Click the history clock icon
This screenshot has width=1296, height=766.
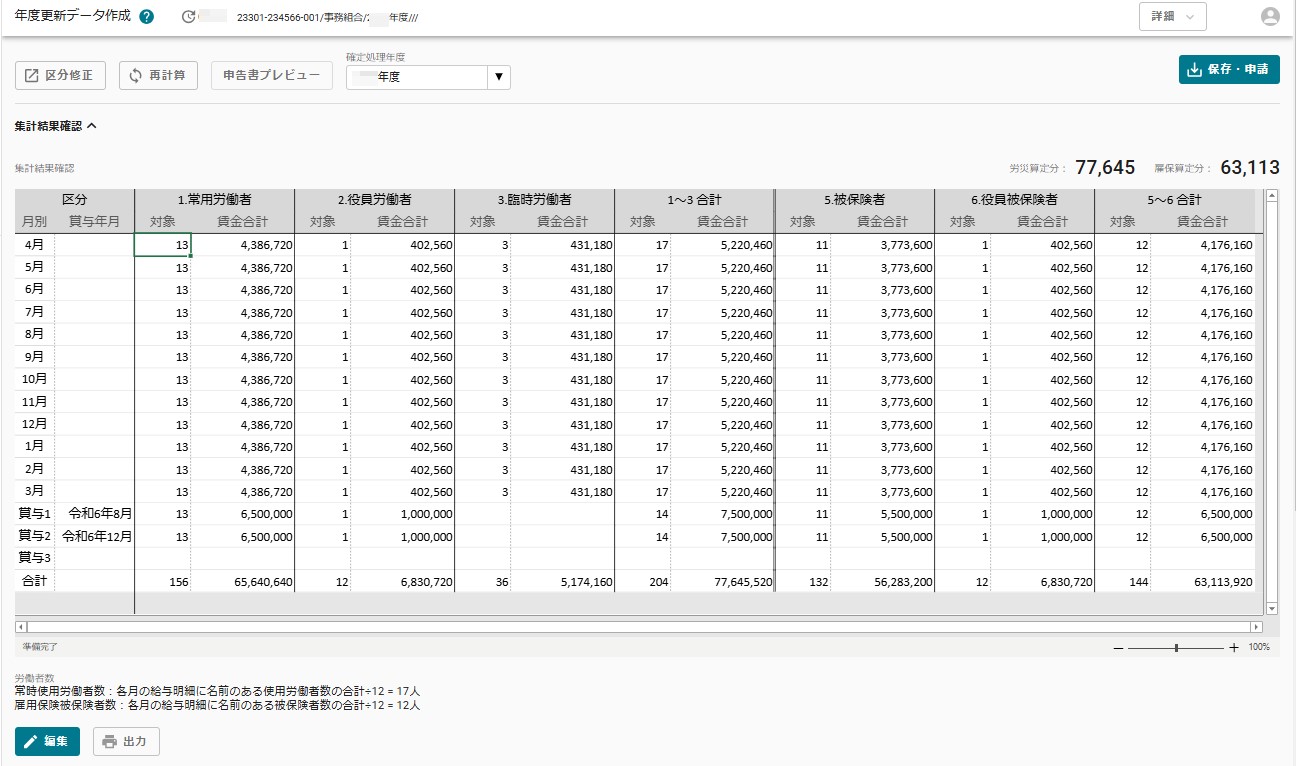[189, 17]
